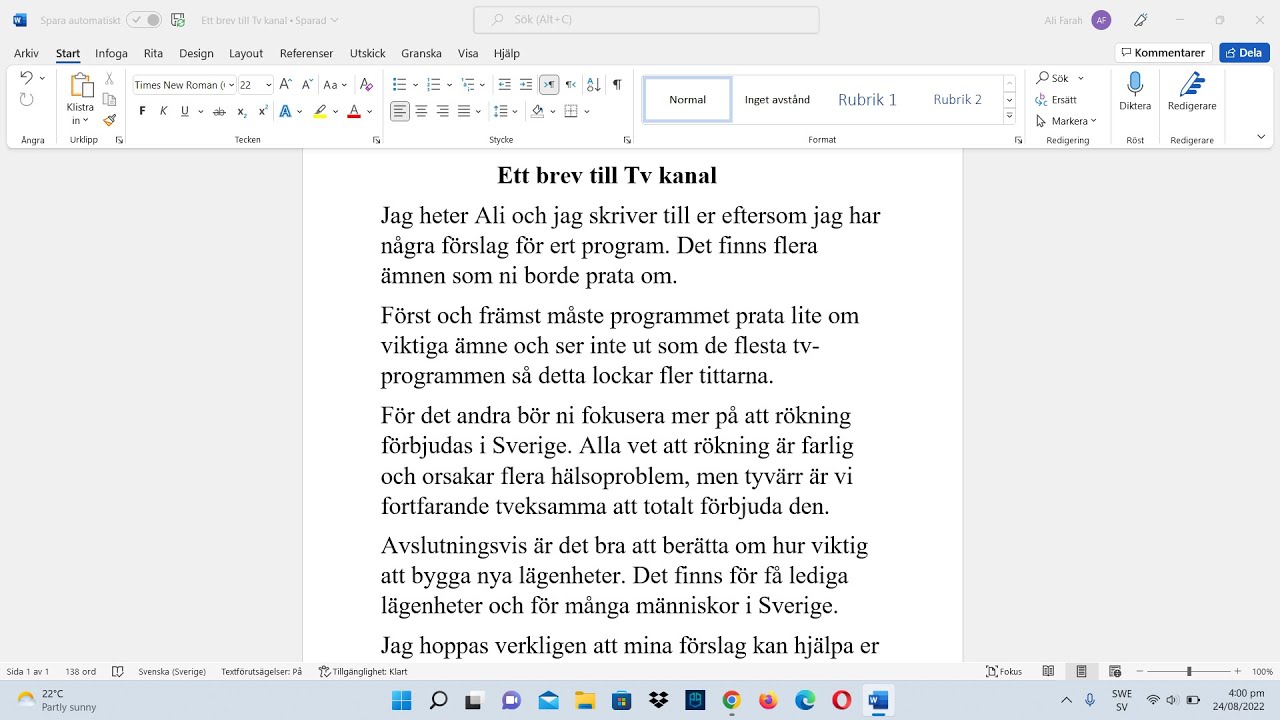The height and width of the screenshot is (720, 1280).
Task: Toggle italic K button
Action: point(163,111)
